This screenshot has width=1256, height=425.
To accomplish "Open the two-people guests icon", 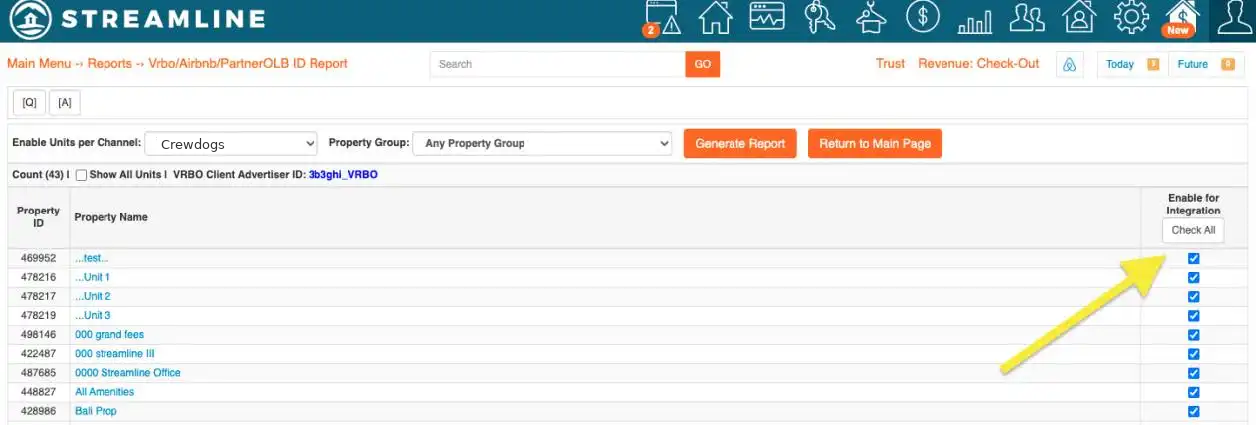I will (x=1027, y=18).
